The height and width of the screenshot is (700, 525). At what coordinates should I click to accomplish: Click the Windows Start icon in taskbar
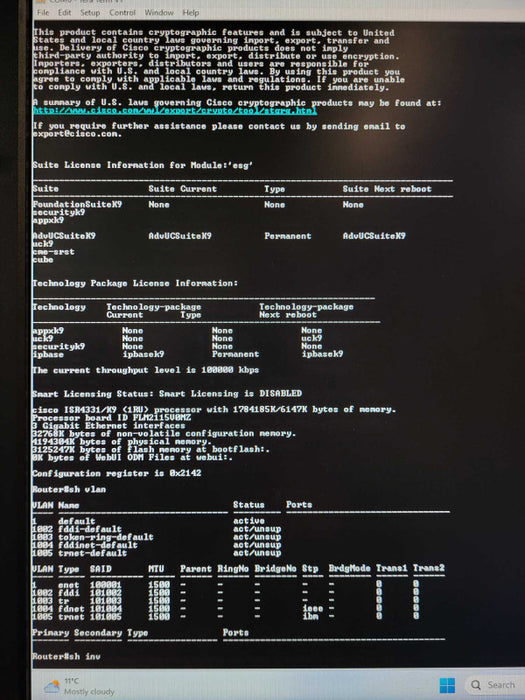coord(447,685)
